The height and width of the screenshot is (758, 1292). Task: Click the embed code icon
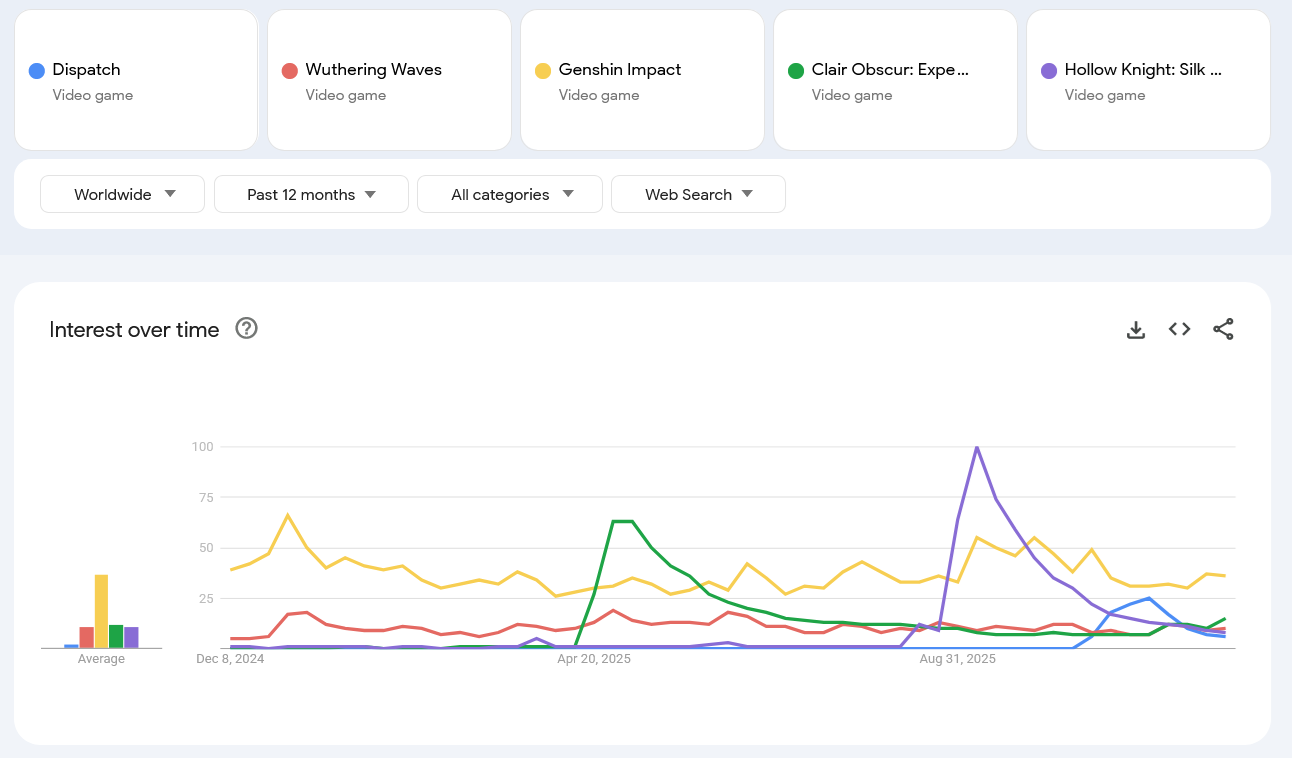click(x=1179, y=329)
